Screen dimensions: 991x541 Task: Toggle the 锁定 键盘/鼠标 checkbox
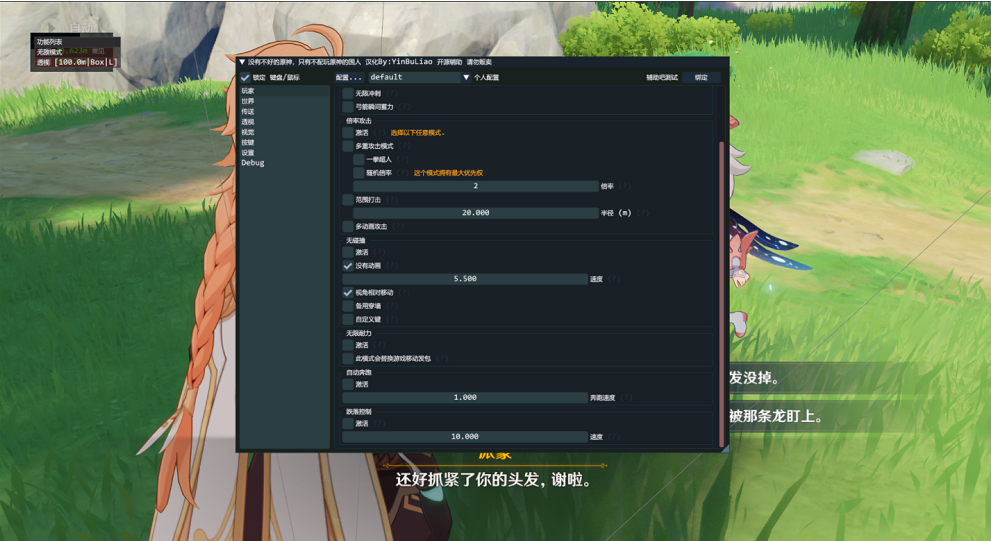coord(245,77)
